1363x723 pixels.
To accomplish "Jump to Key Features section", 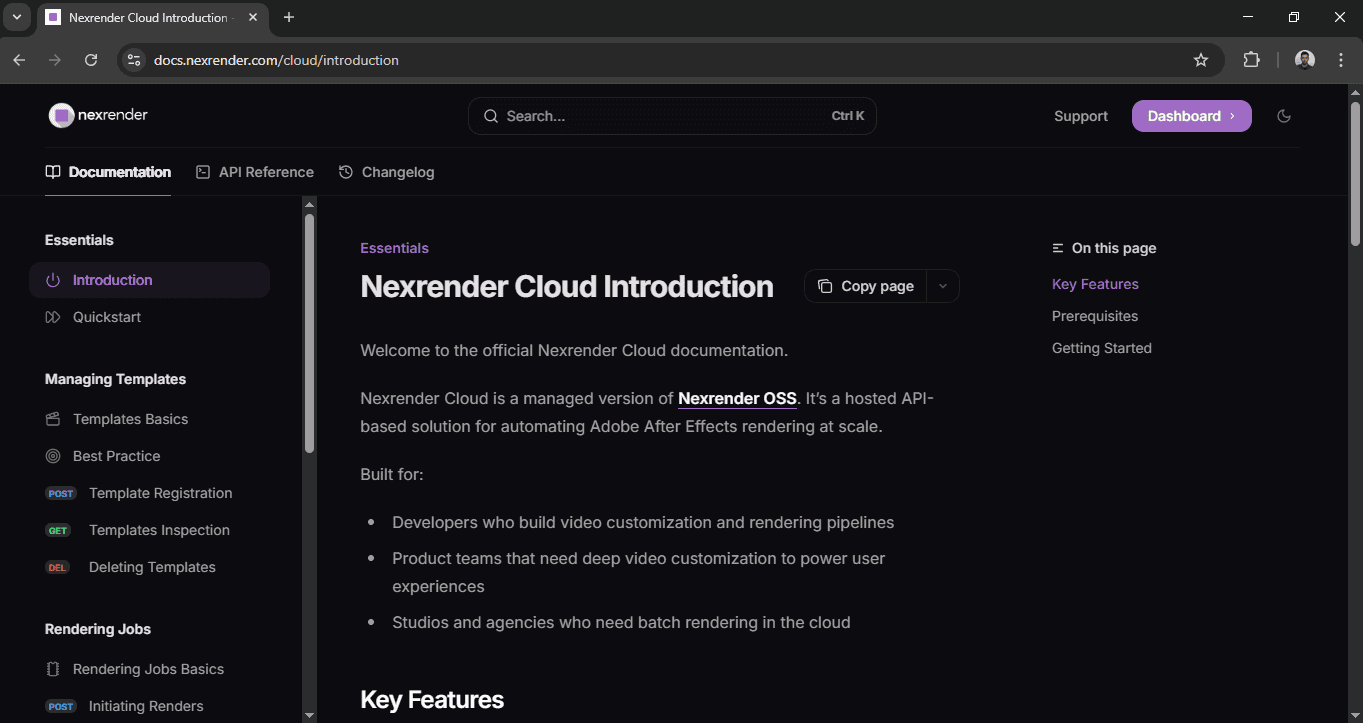I will [1094, 284].
